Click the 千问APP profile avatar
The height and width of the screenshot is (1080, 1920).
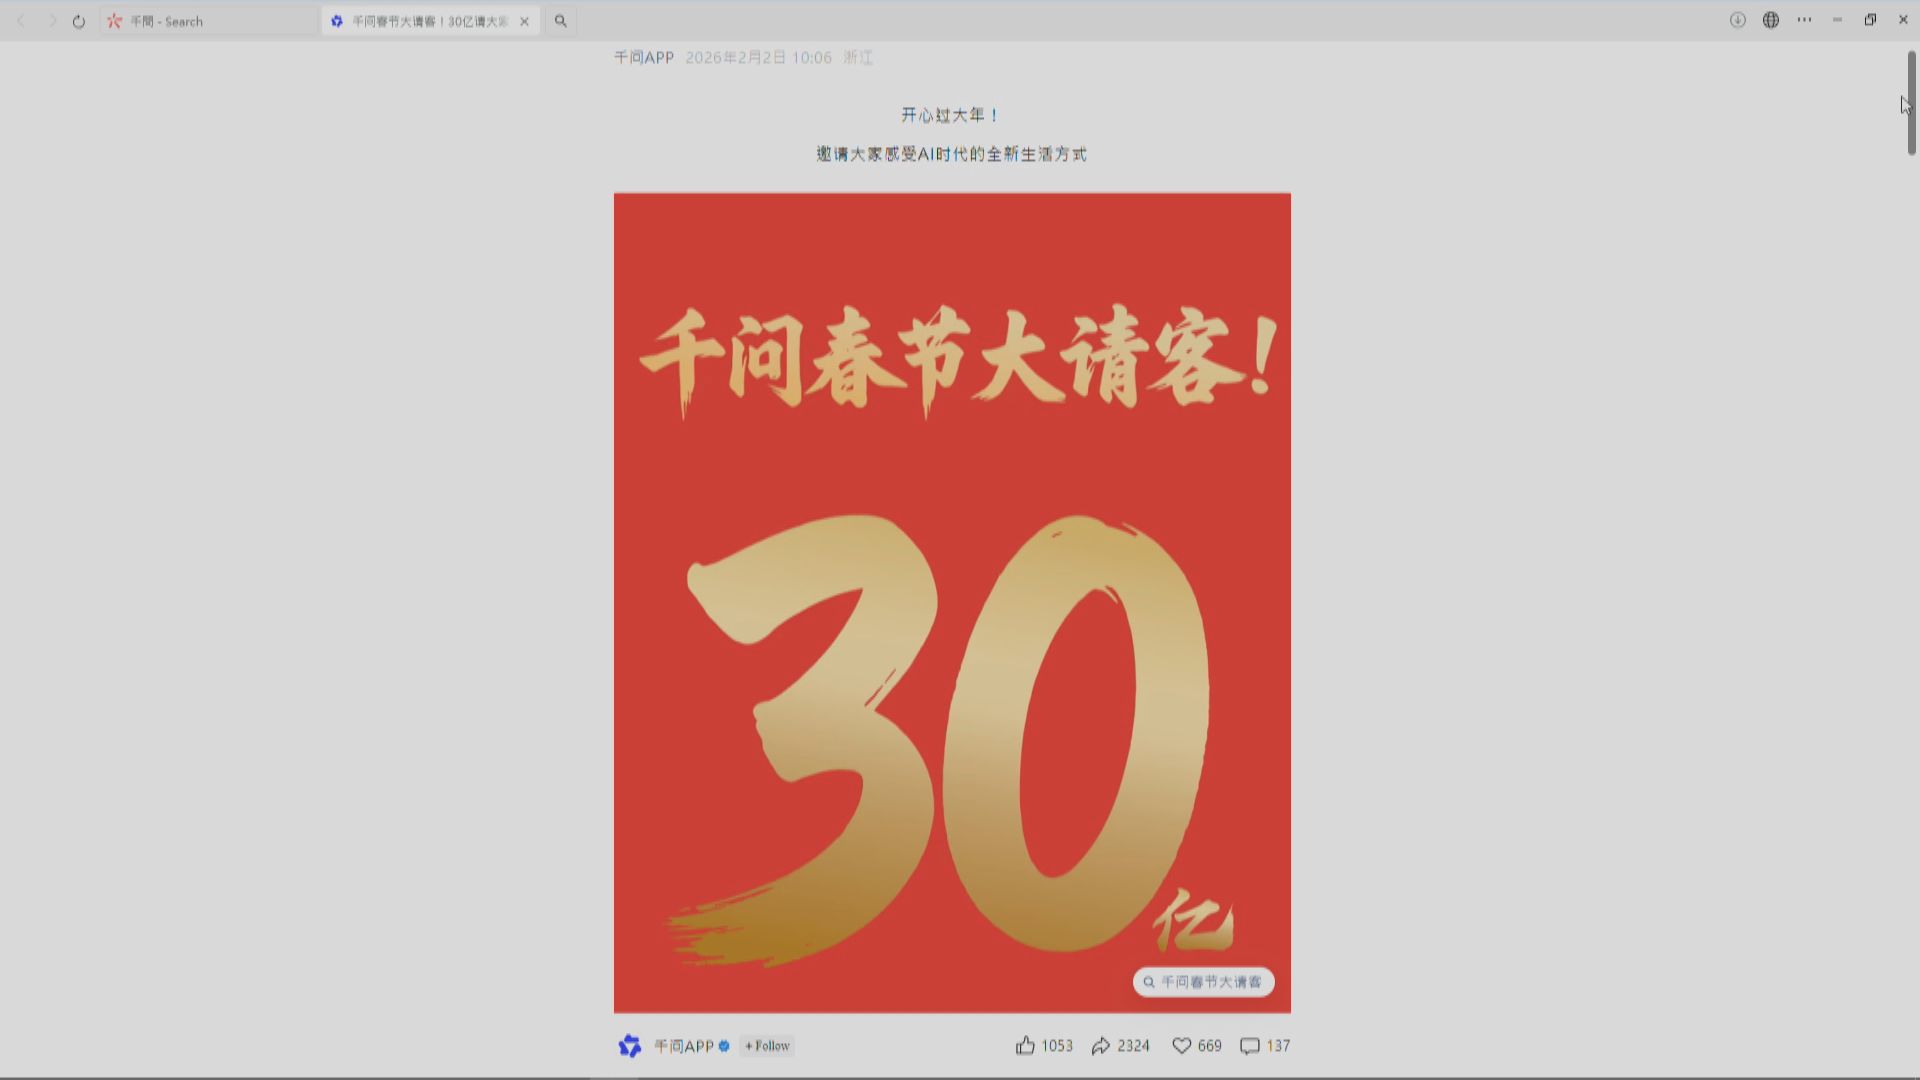click(x=629, y=1045)
